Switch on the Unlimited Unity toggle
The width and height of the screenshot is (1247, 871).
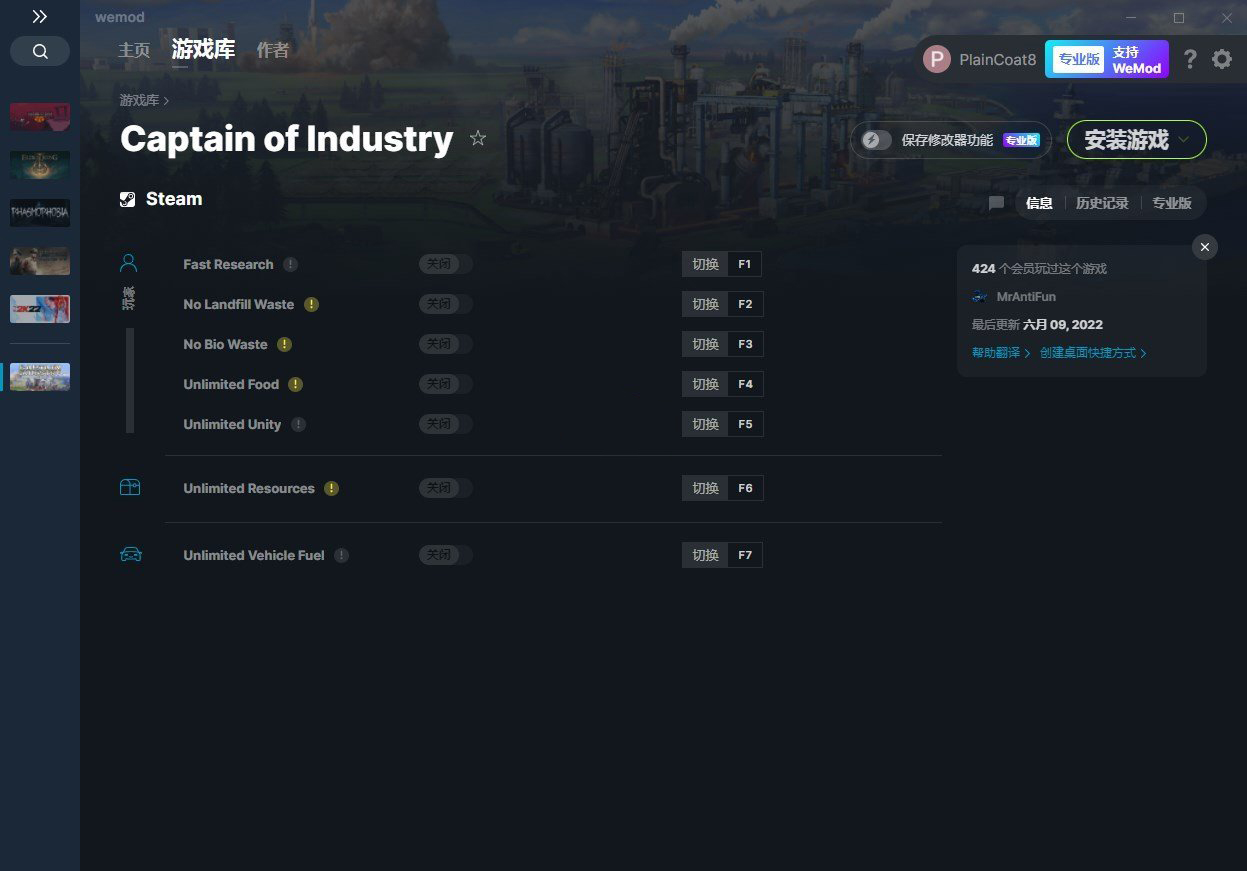pyautogui.click(x=445, y=424)
